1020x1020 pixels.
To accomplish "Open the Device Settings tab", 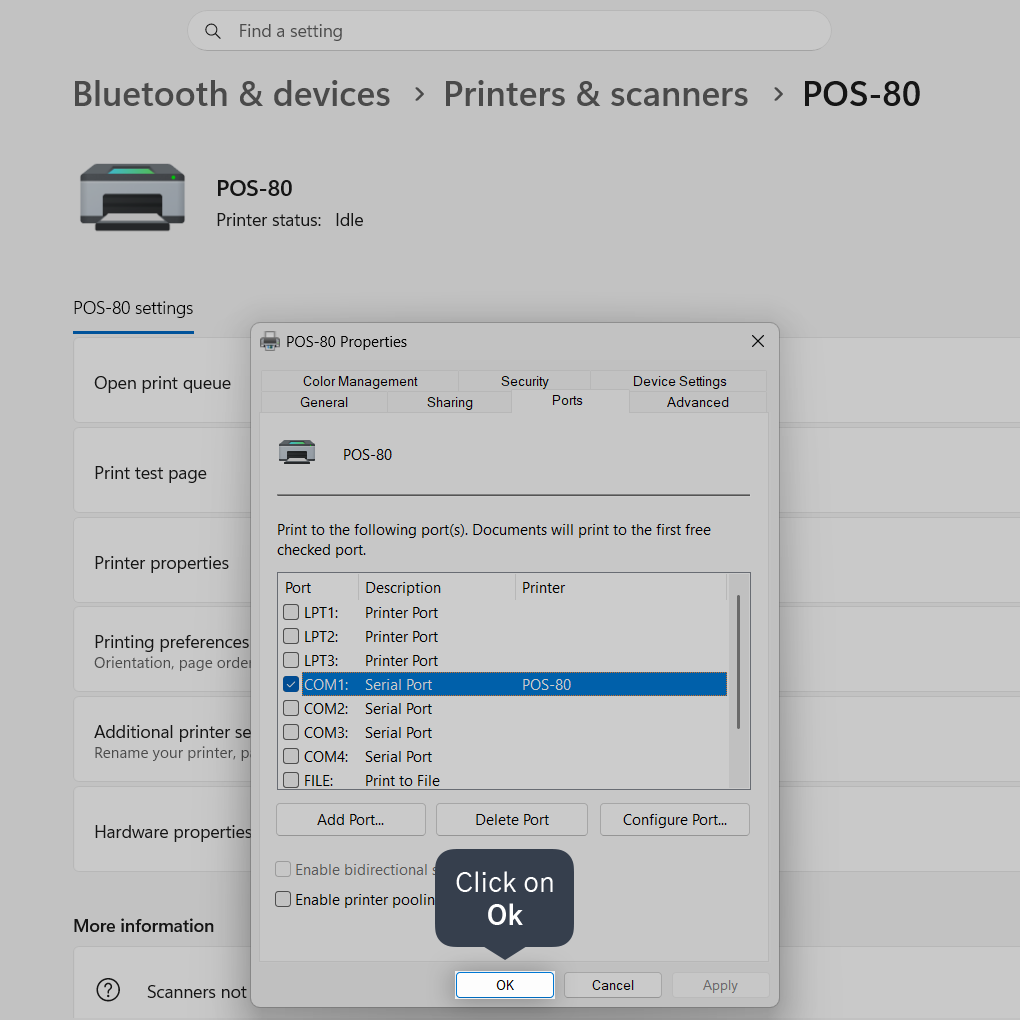I will point(679,381).
